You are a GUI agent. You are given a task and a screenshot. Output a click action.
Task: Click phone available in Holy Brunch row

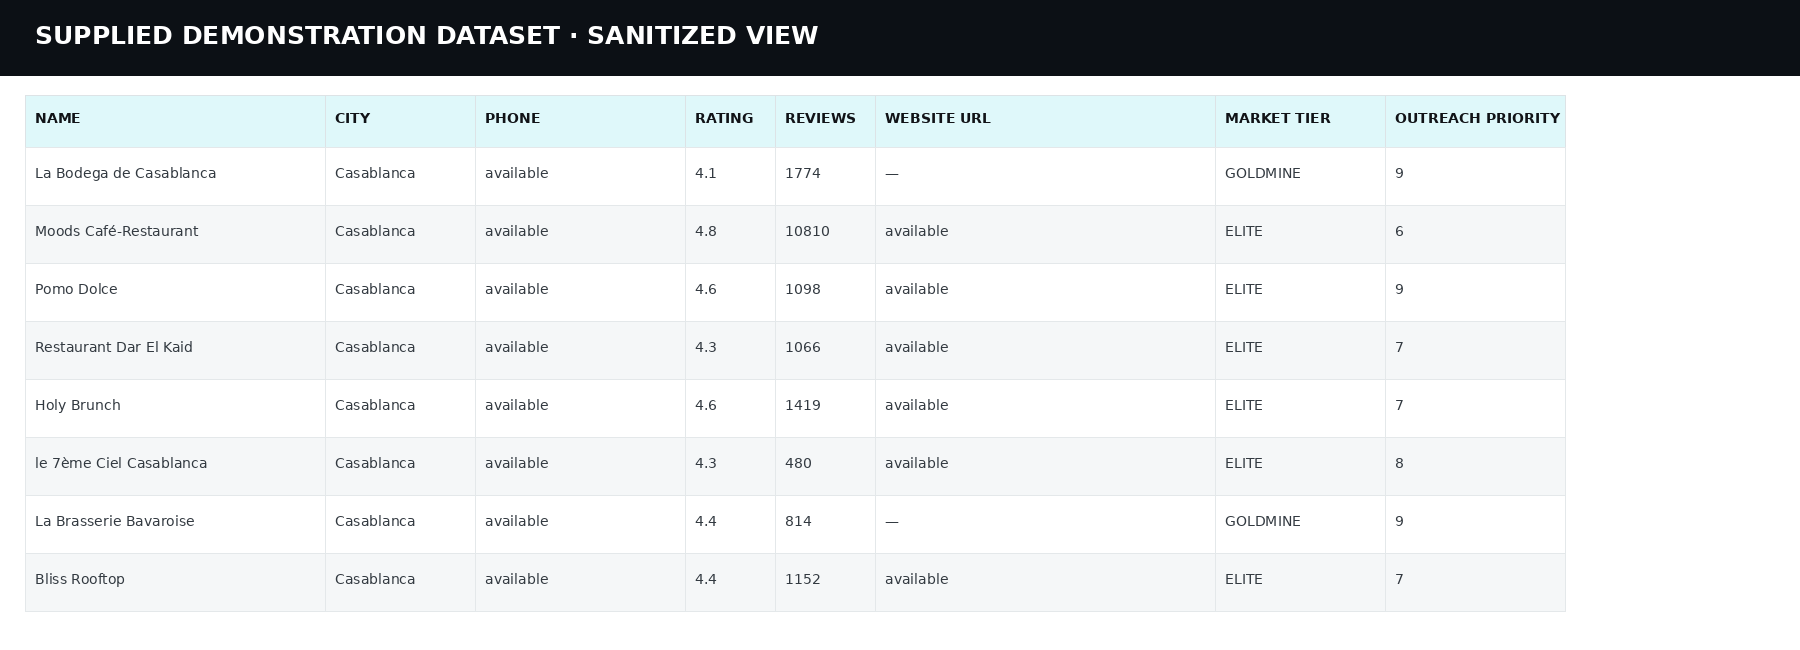click(516, 405)
